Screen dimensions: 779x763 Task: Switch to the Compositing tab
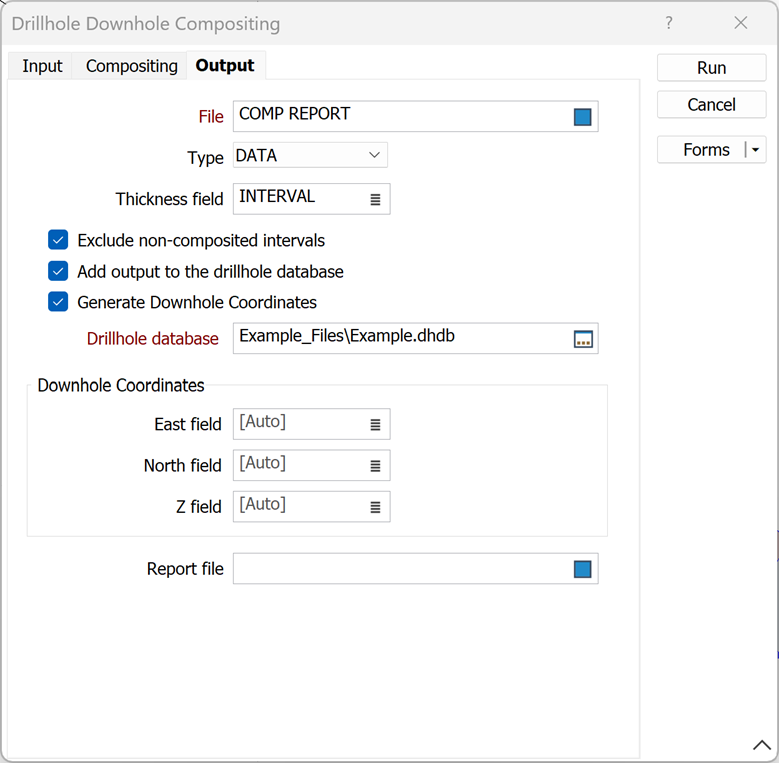(x=131, y=66)
